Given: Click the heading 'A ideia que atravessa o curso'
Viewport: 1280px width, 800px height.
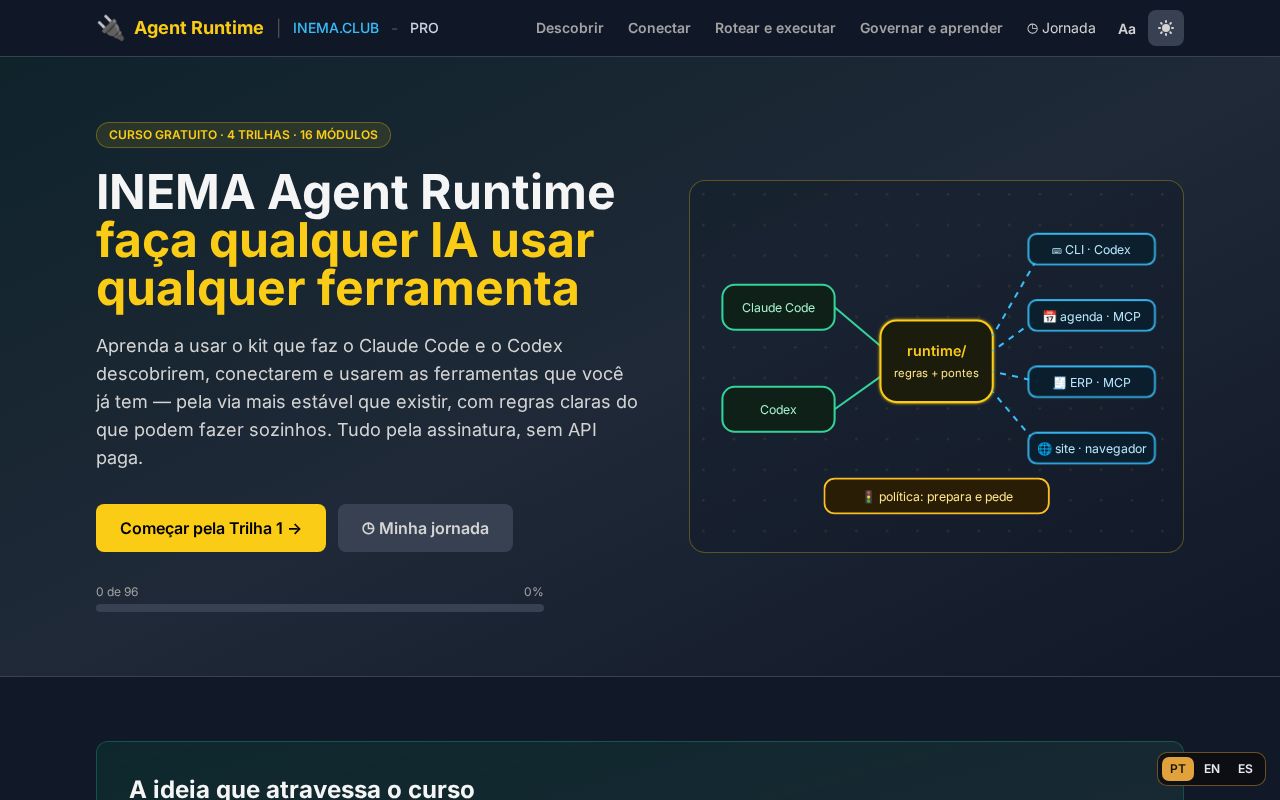Looking at the screenshot, I should (302, 789).
